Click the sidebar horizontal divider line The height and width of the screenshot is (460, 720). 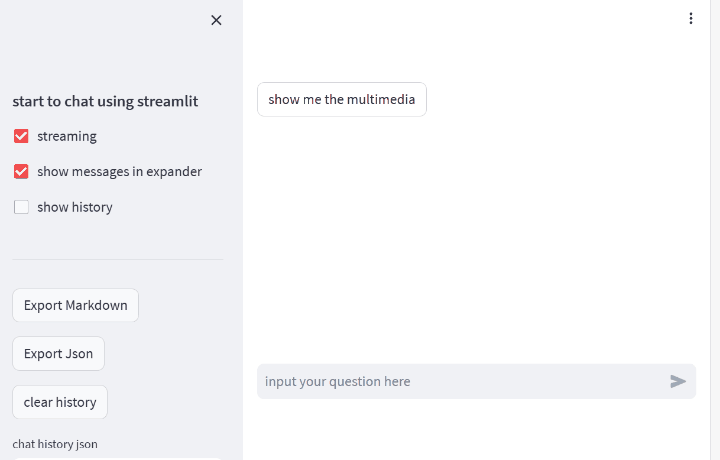pyautogui.click(x=118, y=259)
